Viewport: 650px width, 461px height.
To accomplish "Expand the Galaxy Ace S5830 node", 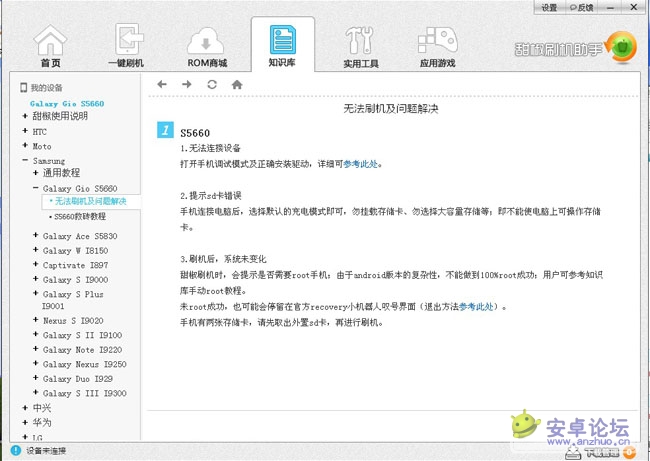I will (36, 235).
